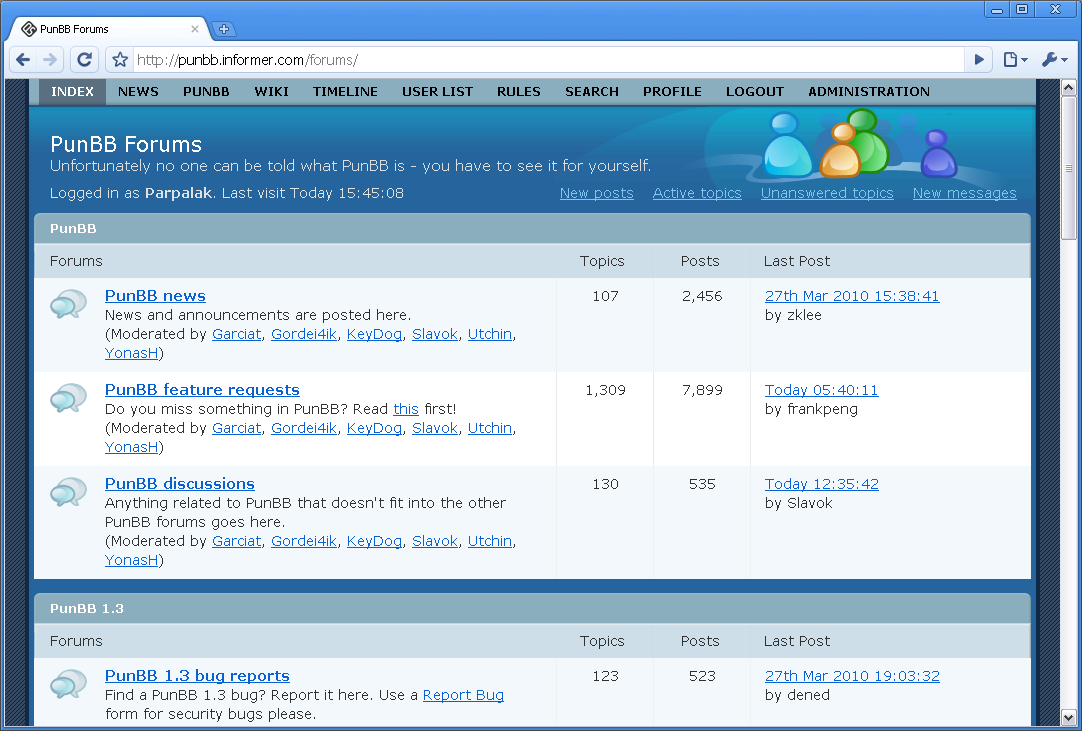Viewport: 1082px width, 731px height.
Task: Click the PunBB feature requests speech bubble icon
Action: click(68, 398)
